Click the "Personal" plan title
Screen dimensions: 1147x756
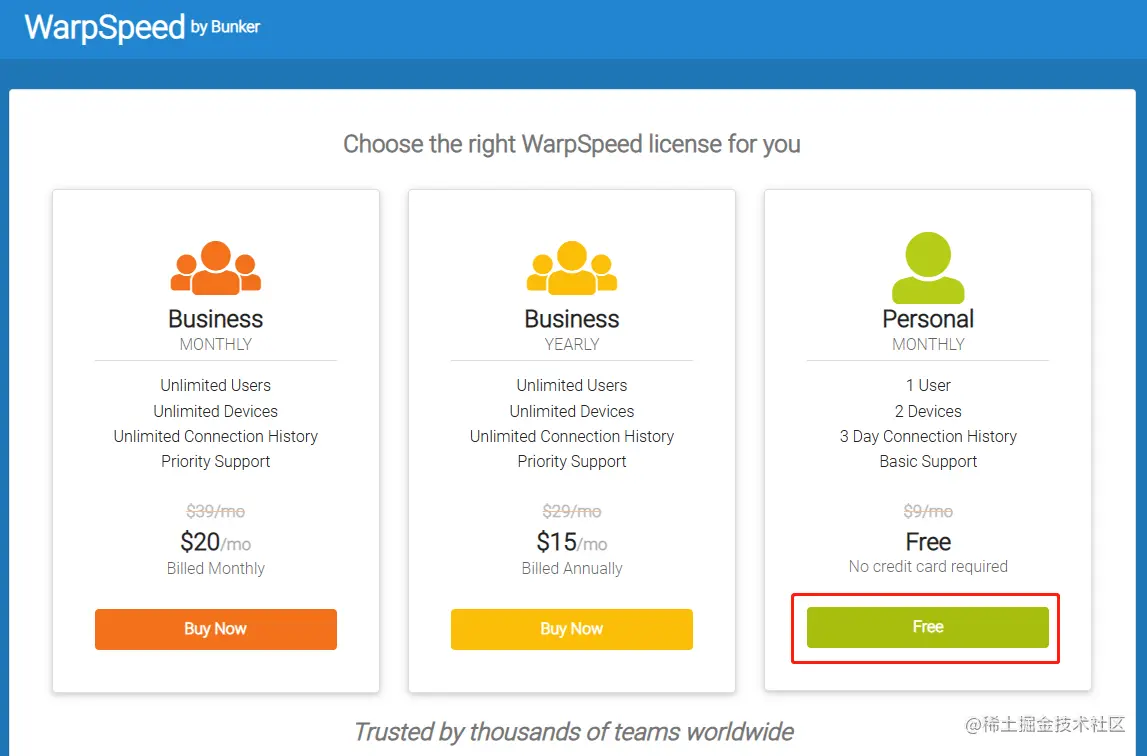(928, 319)
